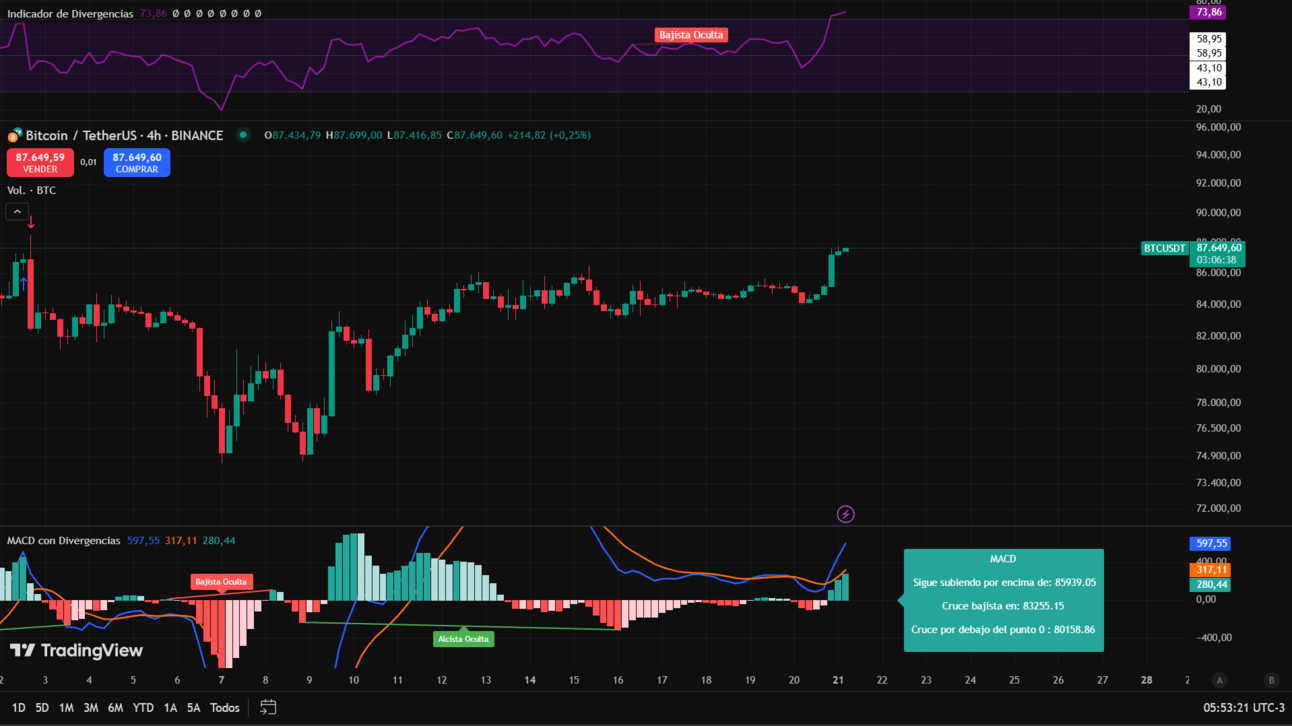1292x726 pixels.
Task: Click the green Alcista Oculta label
Action: (463, 639)
